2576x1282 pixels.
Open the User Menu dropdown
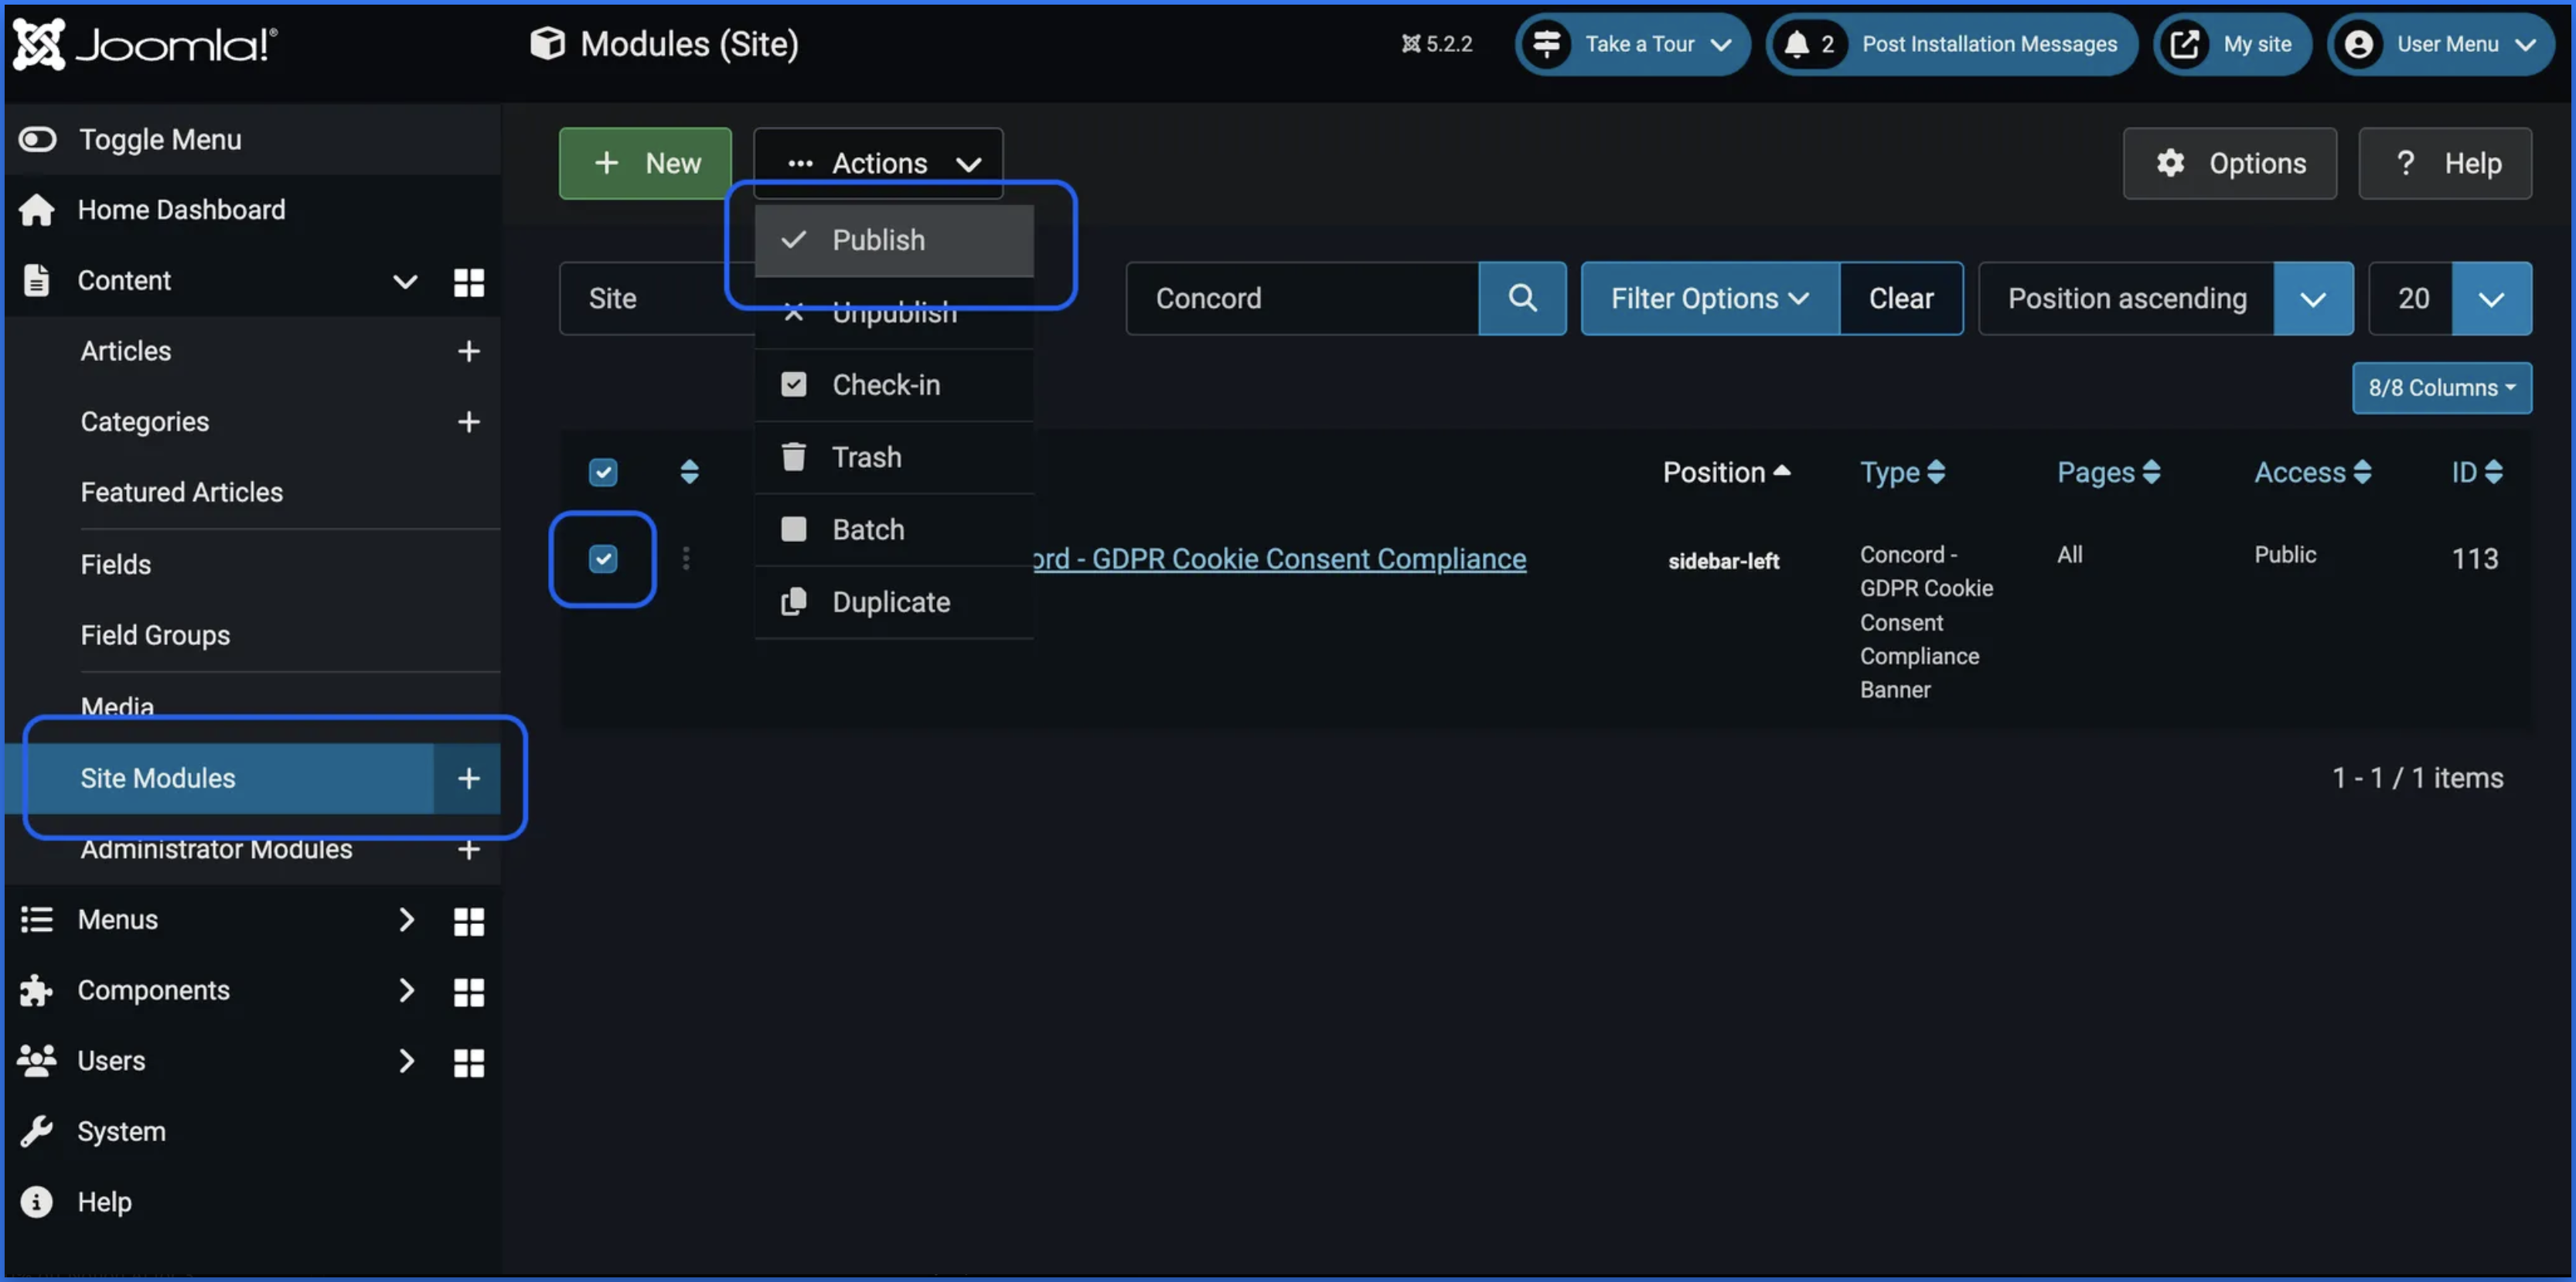tap(2441, 44)
